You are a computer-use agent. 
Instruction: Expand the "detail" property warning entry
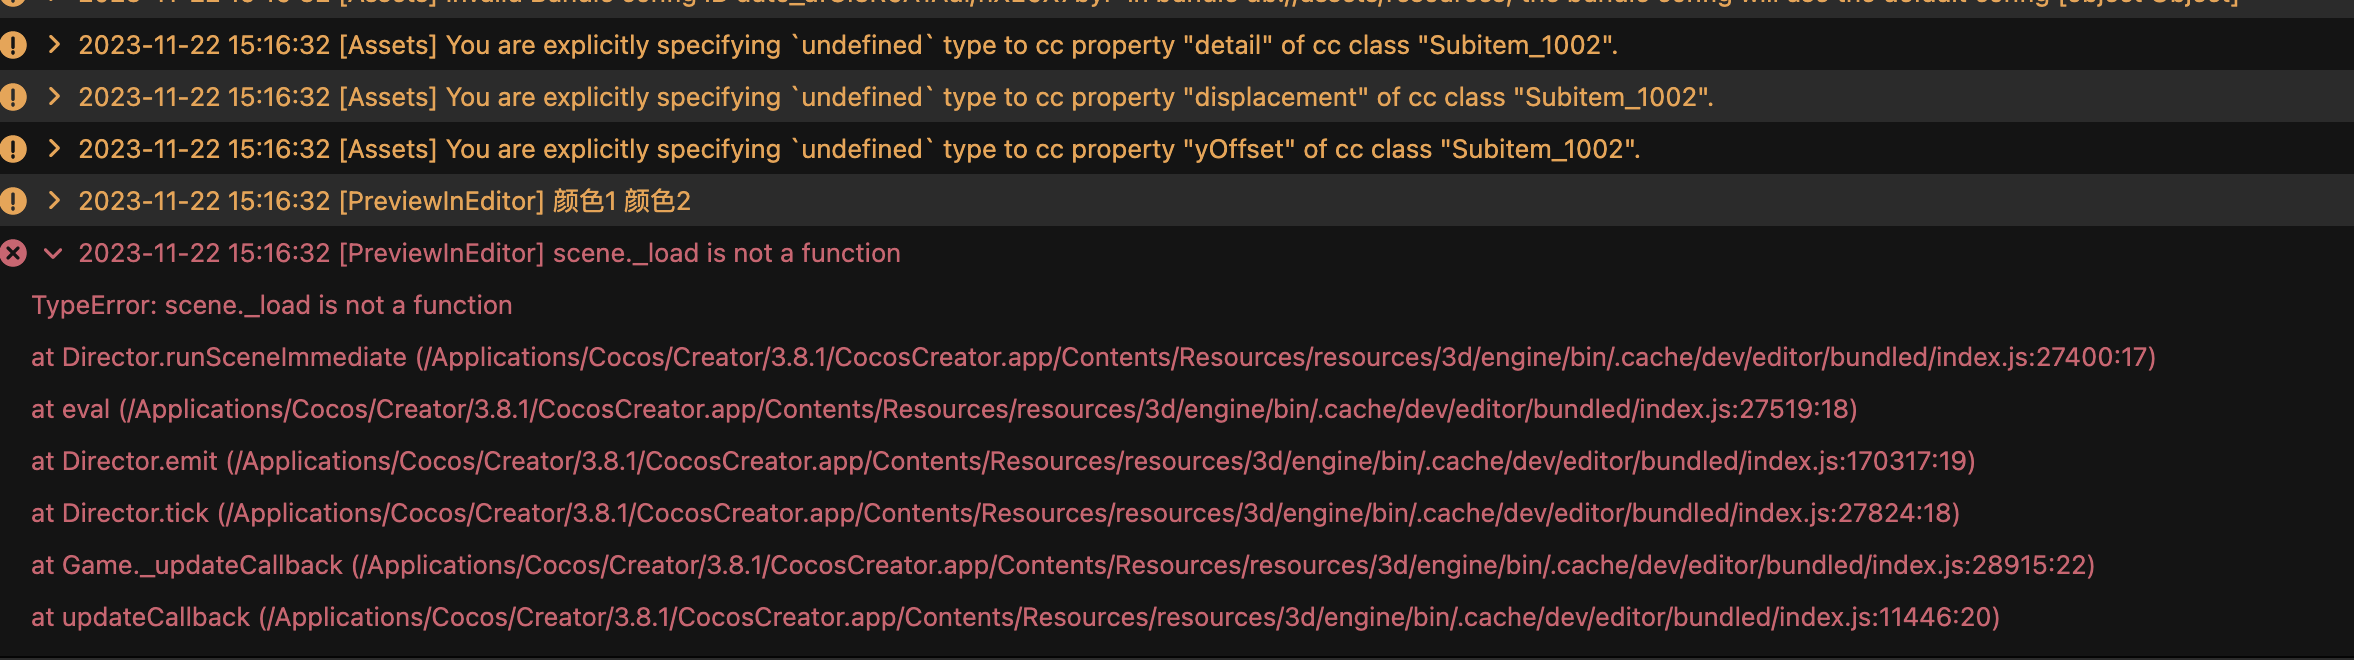tap(54, 45)
